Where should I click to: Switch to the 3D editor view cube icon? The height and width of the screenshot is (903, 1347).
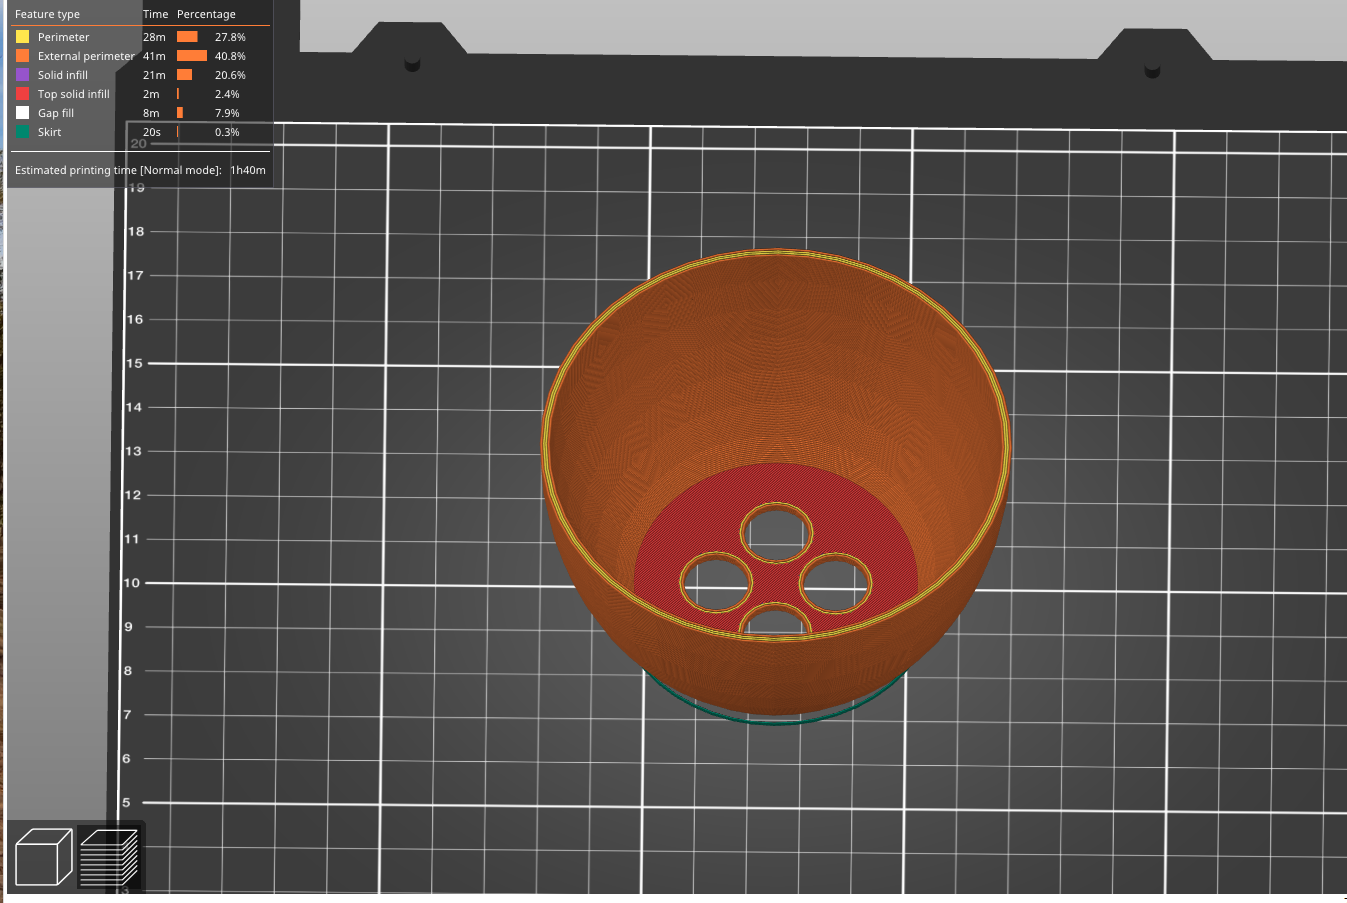pos(44,857)
